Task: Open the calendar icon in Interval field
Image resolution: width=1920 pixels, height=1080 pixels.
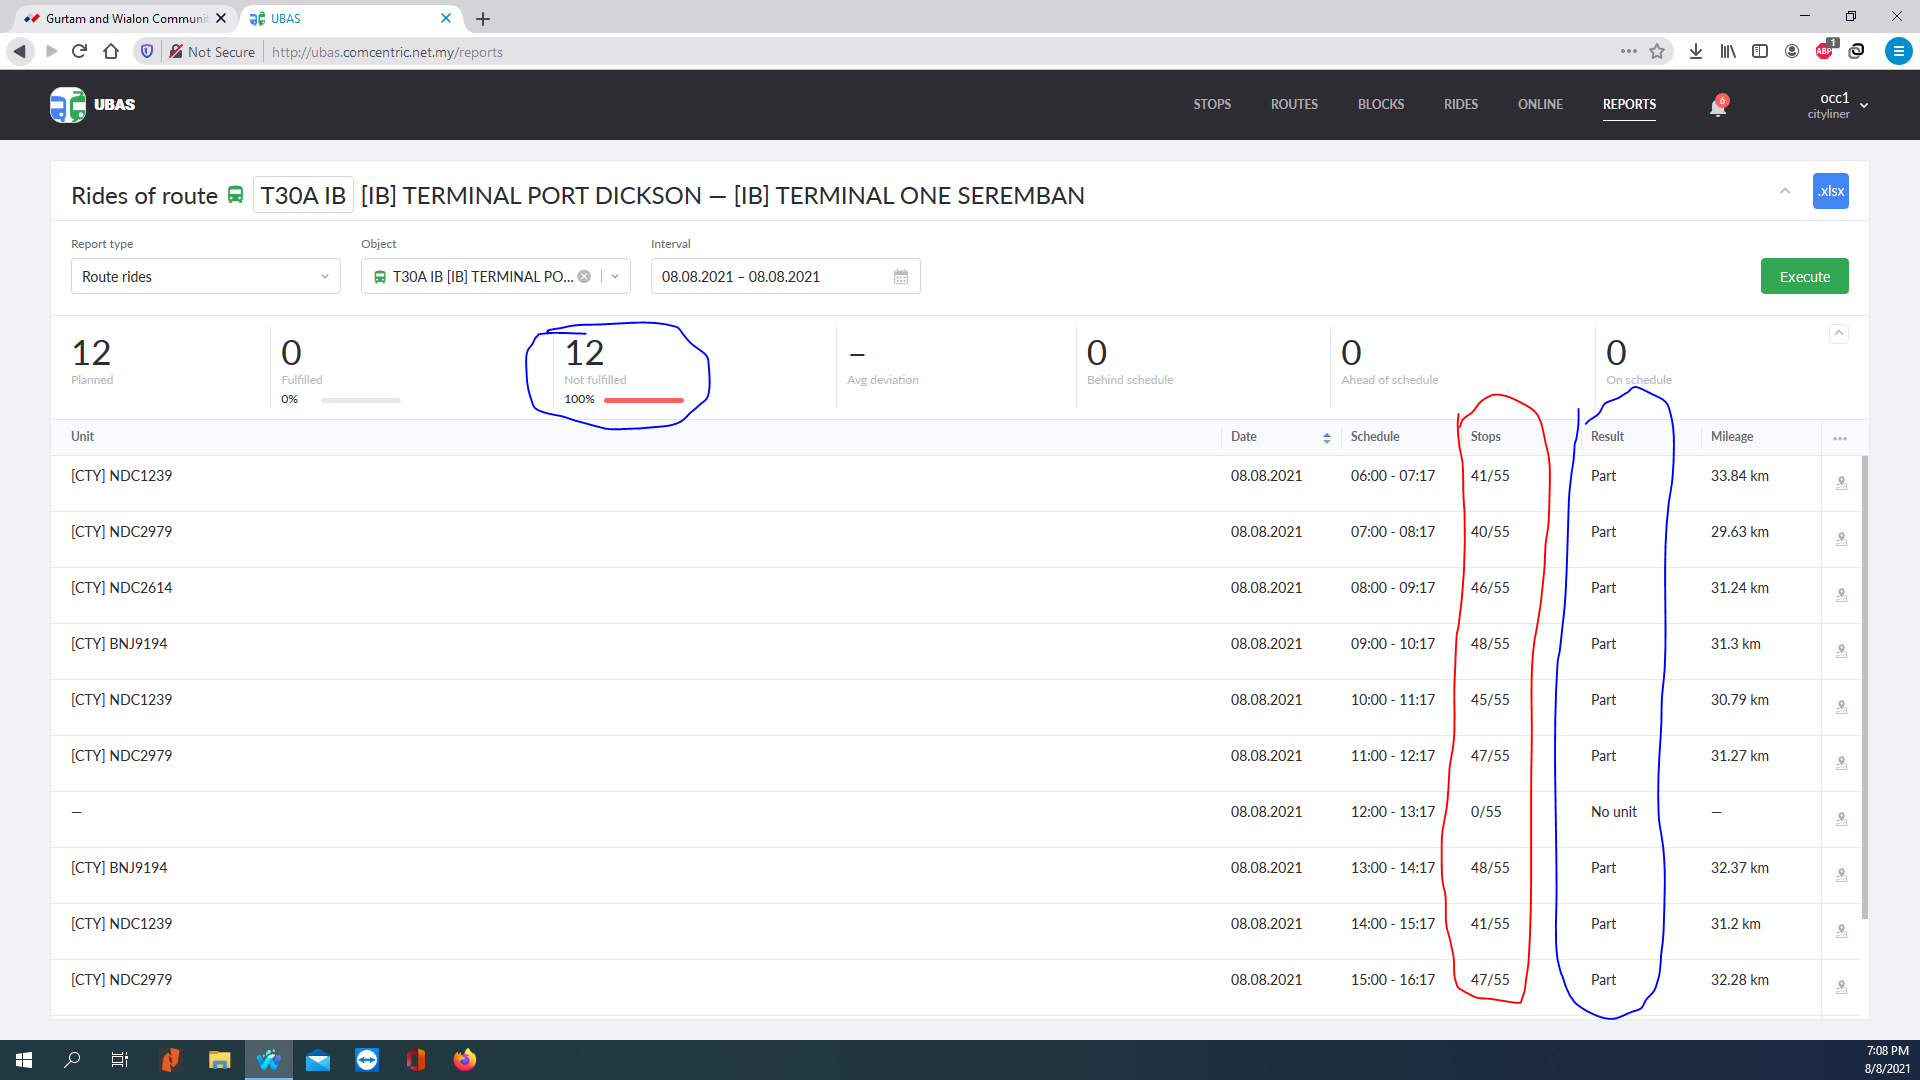Action: tap(900, 277)
